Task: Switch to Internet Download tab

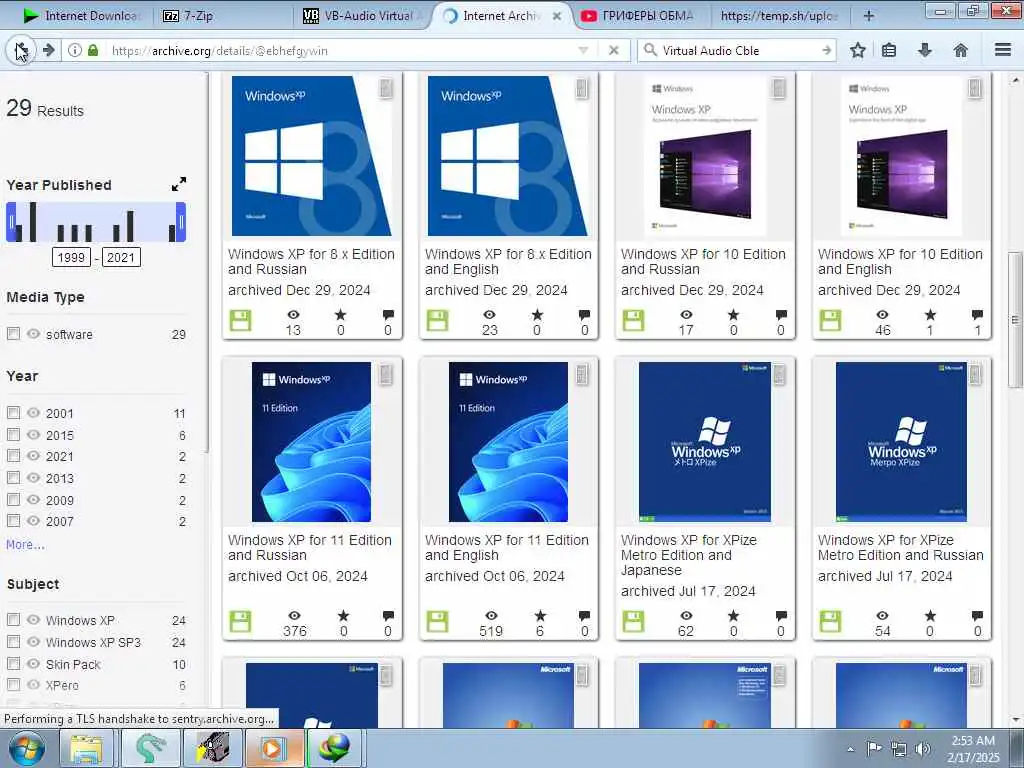Action: (x=80, y=16)
